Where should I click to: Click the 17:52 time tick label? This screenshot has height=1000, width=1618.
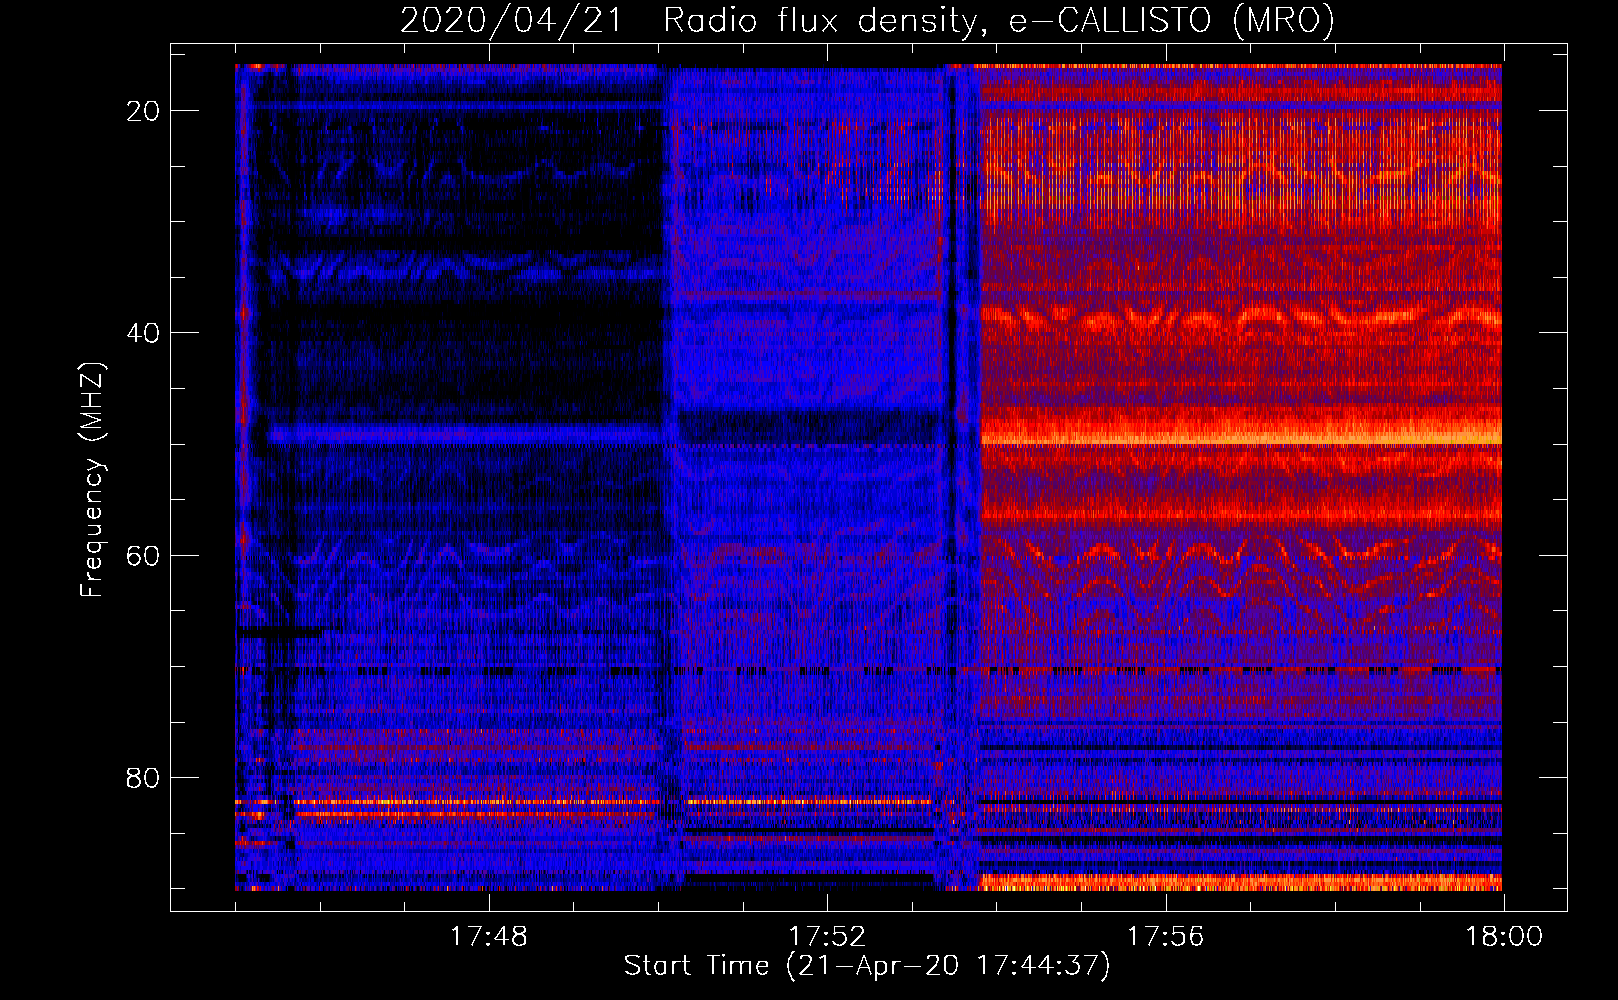click(827, 937)
